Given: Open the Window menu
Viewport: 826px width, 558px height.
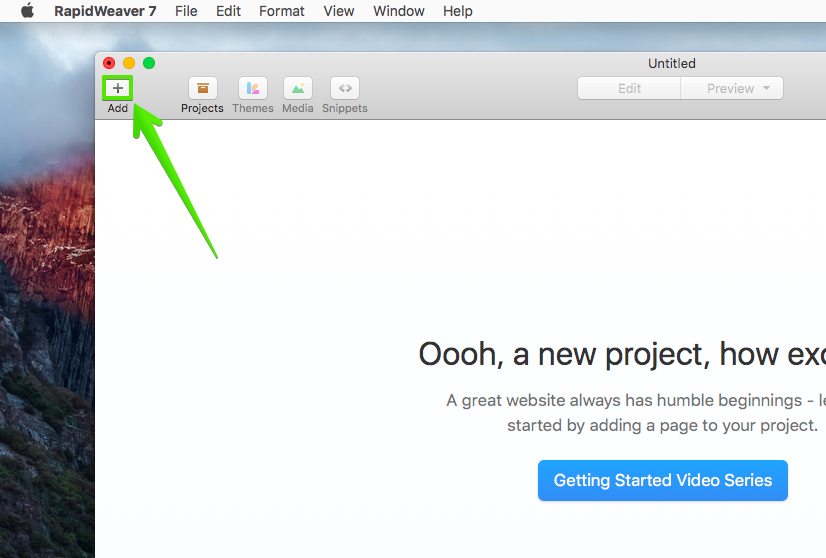Looking at the screenshot, I should click(x=399, y=11).
